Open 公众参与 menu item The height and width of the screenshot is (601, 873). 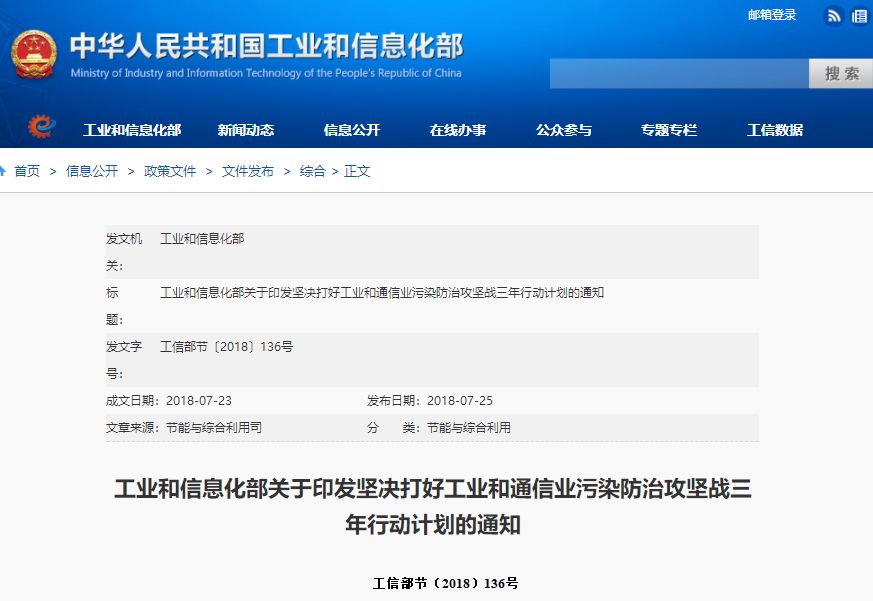563,130
